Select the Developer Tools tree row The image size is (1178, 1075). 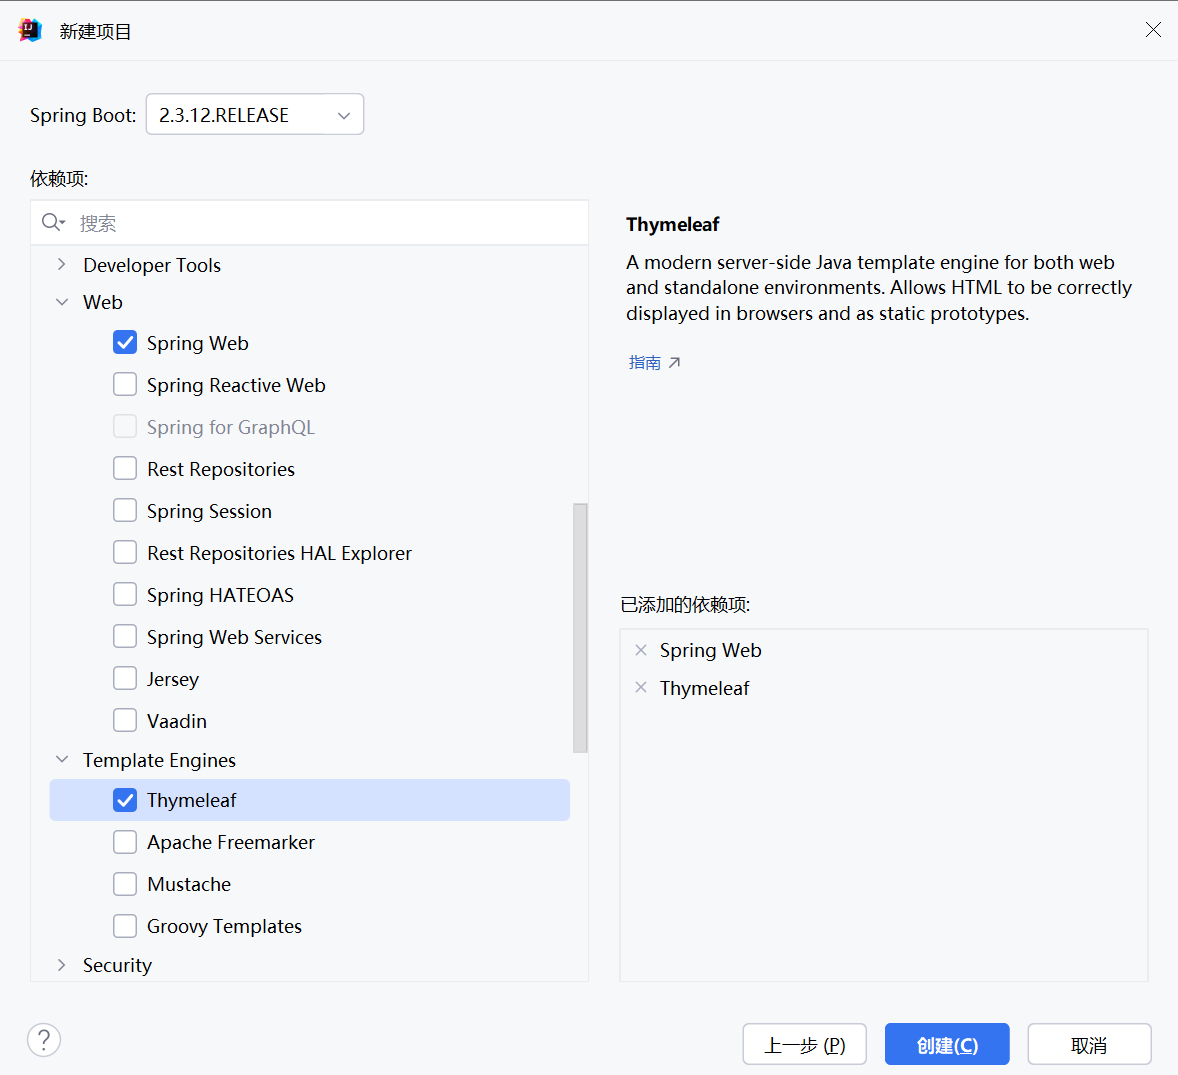tap(152, 265)
